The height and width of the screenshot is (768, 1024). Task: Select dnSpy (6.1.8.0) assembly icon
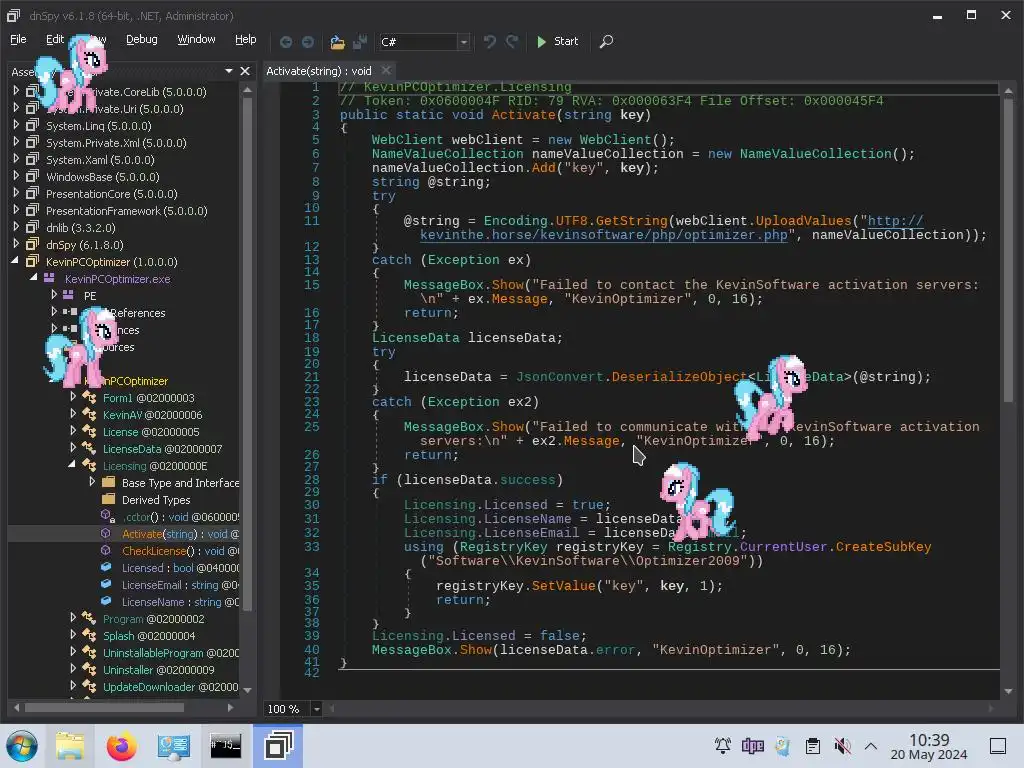[32, 244]
